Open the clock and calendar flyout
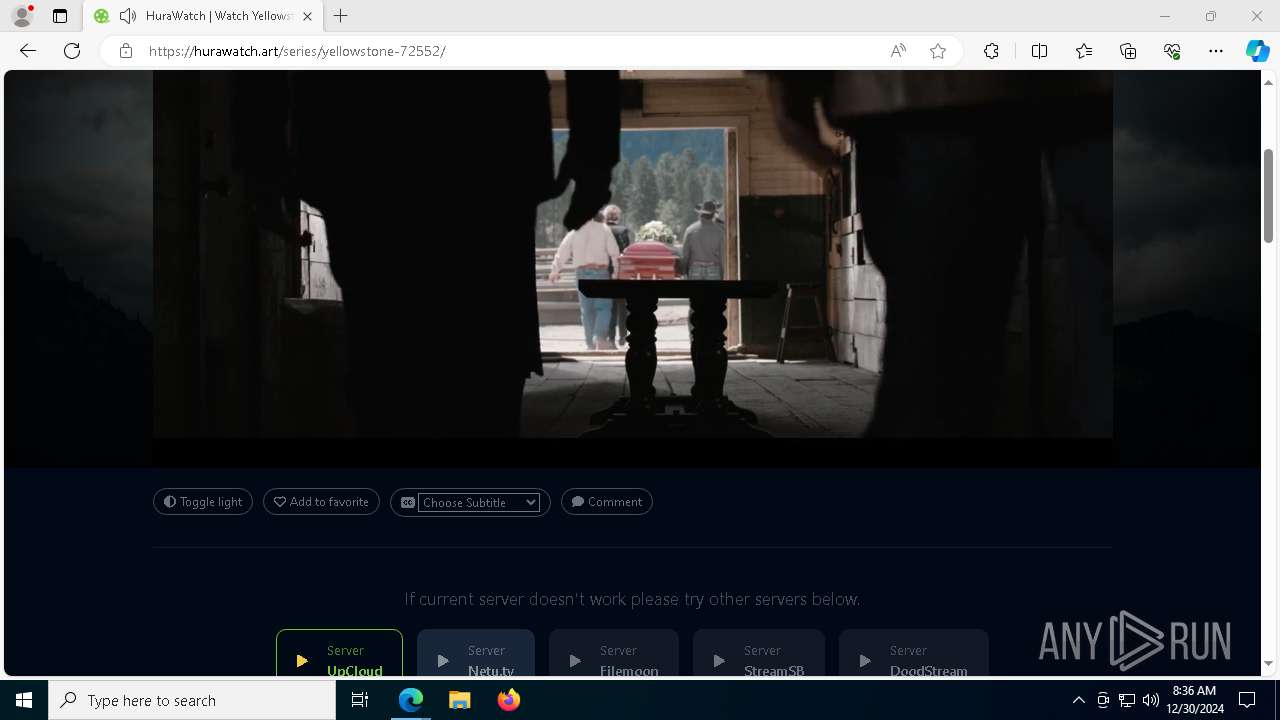The image size is (1280, 720). click(x=1195, y=700)
